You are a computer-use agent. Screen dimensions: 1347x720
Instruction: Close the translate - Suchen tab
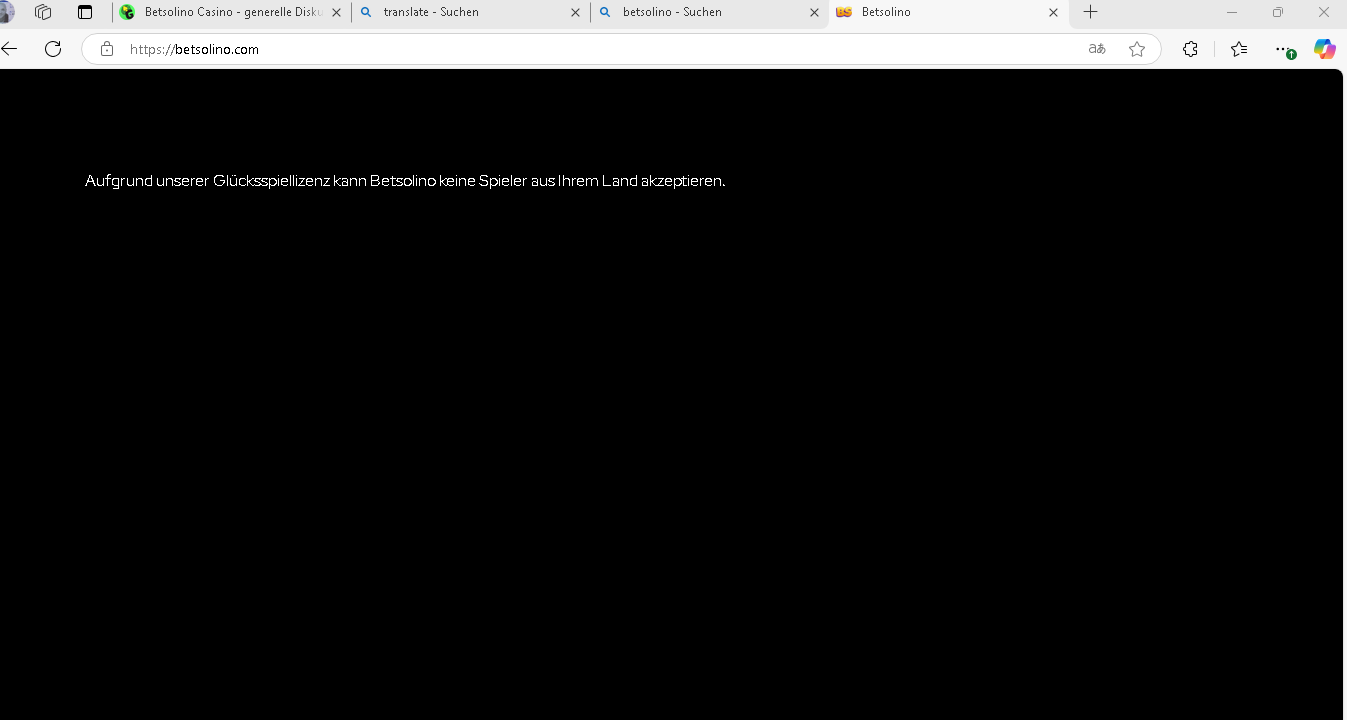(575, 12)
